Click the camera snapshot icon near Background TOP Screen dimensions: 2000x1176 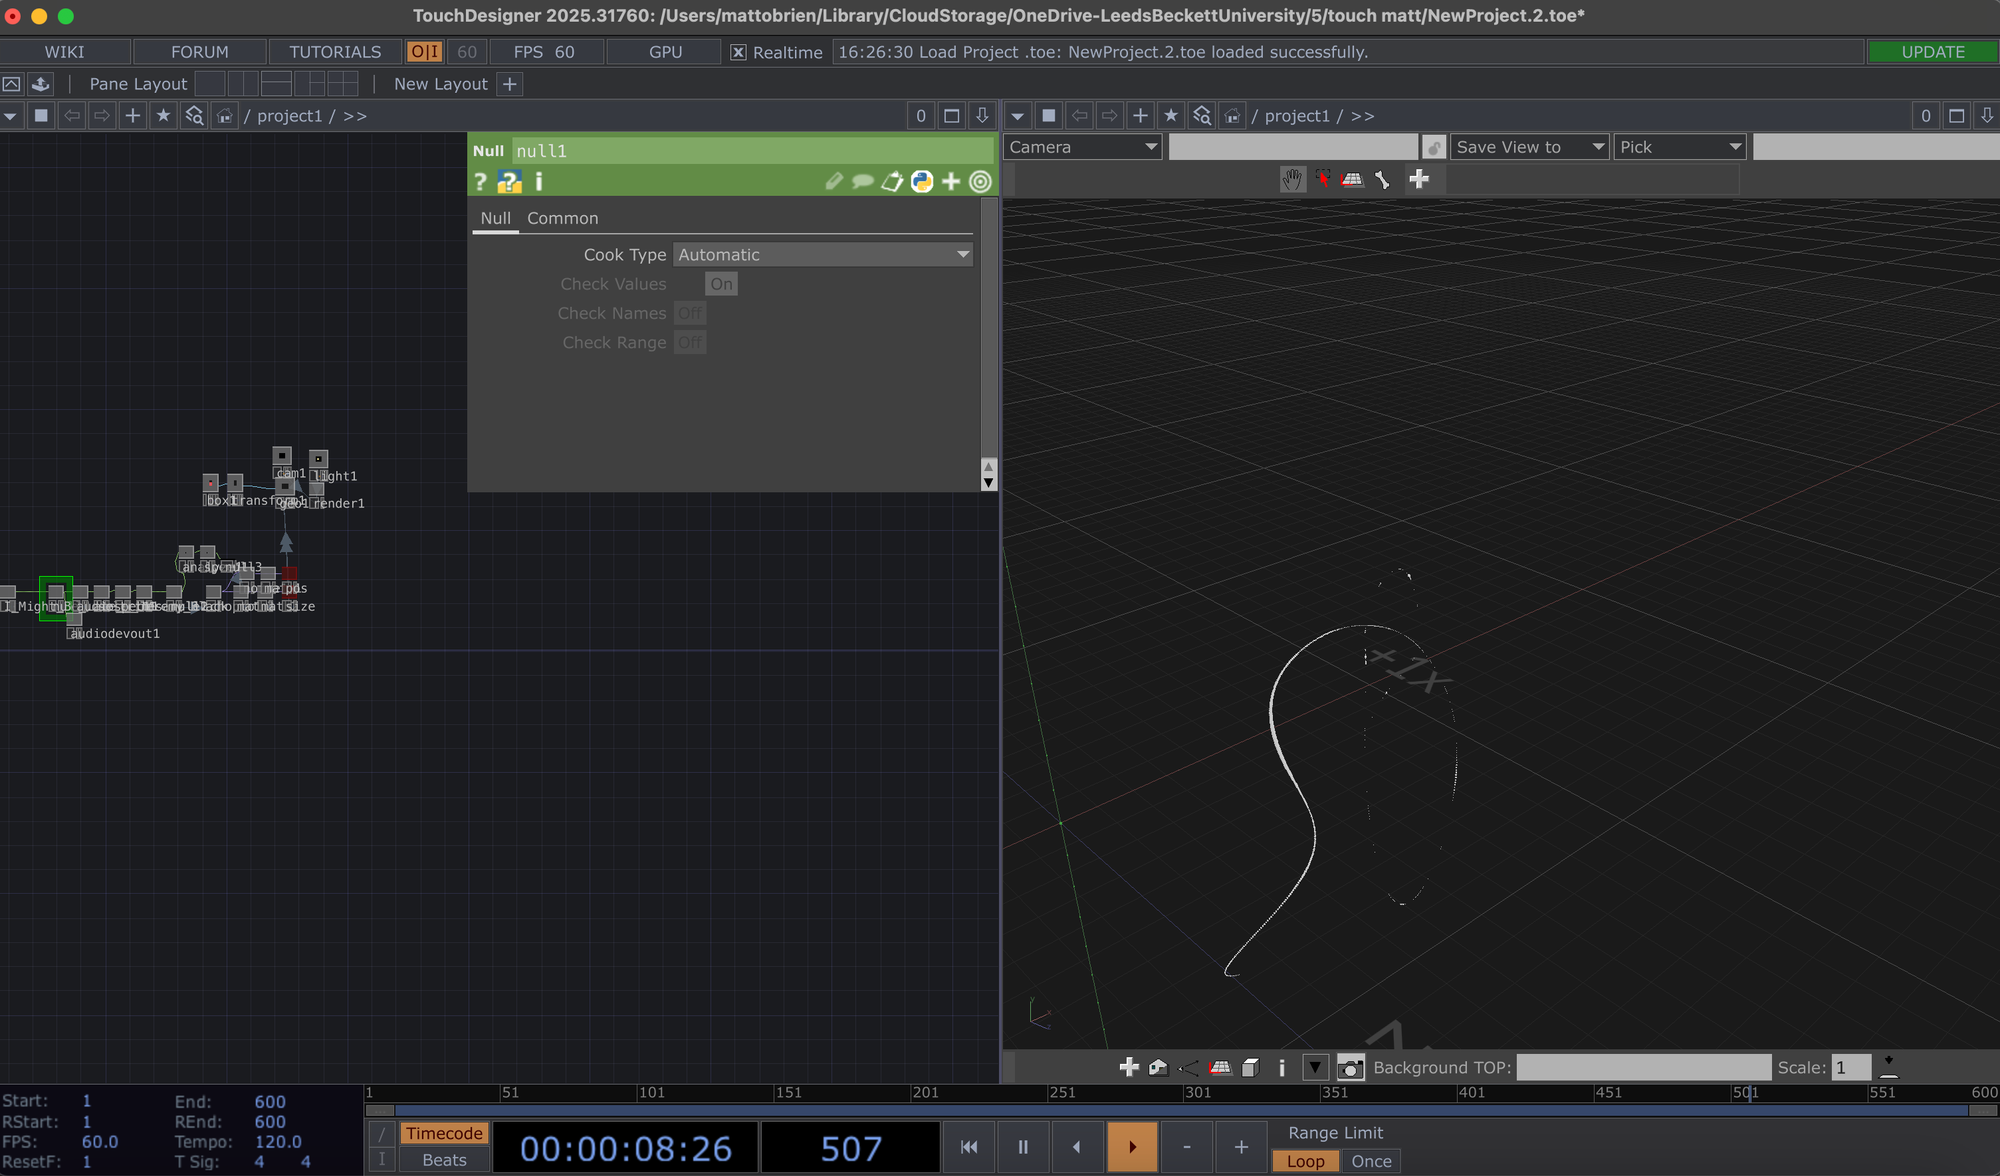pos(1350,1068)
